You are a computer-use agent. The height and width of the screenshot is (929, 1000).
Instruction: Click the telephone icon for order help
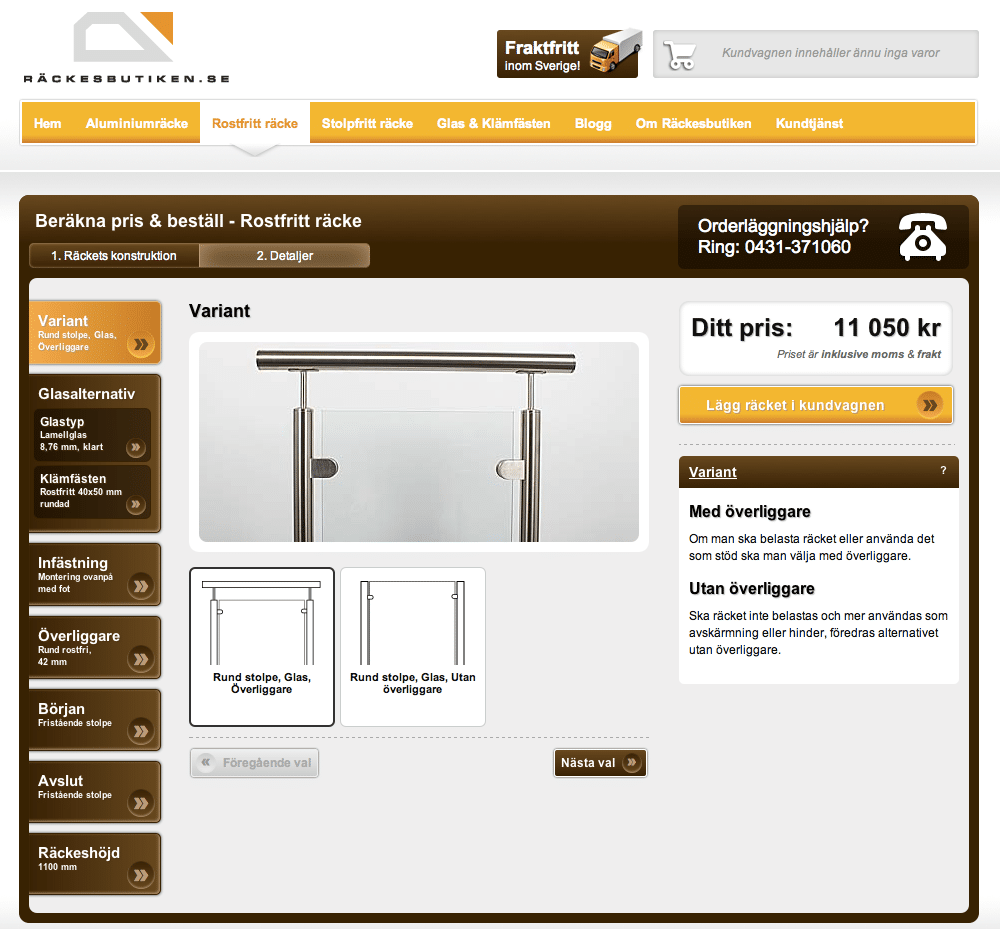[x=922, y=237]
